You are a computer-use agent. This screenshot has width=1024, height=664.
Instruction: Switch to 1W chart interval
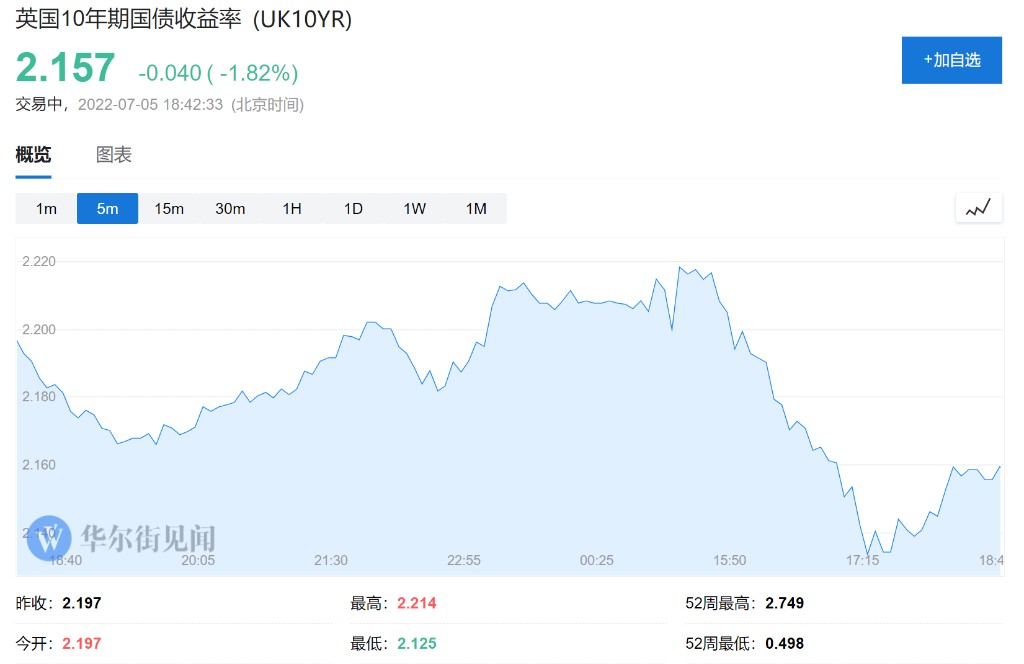415,209
